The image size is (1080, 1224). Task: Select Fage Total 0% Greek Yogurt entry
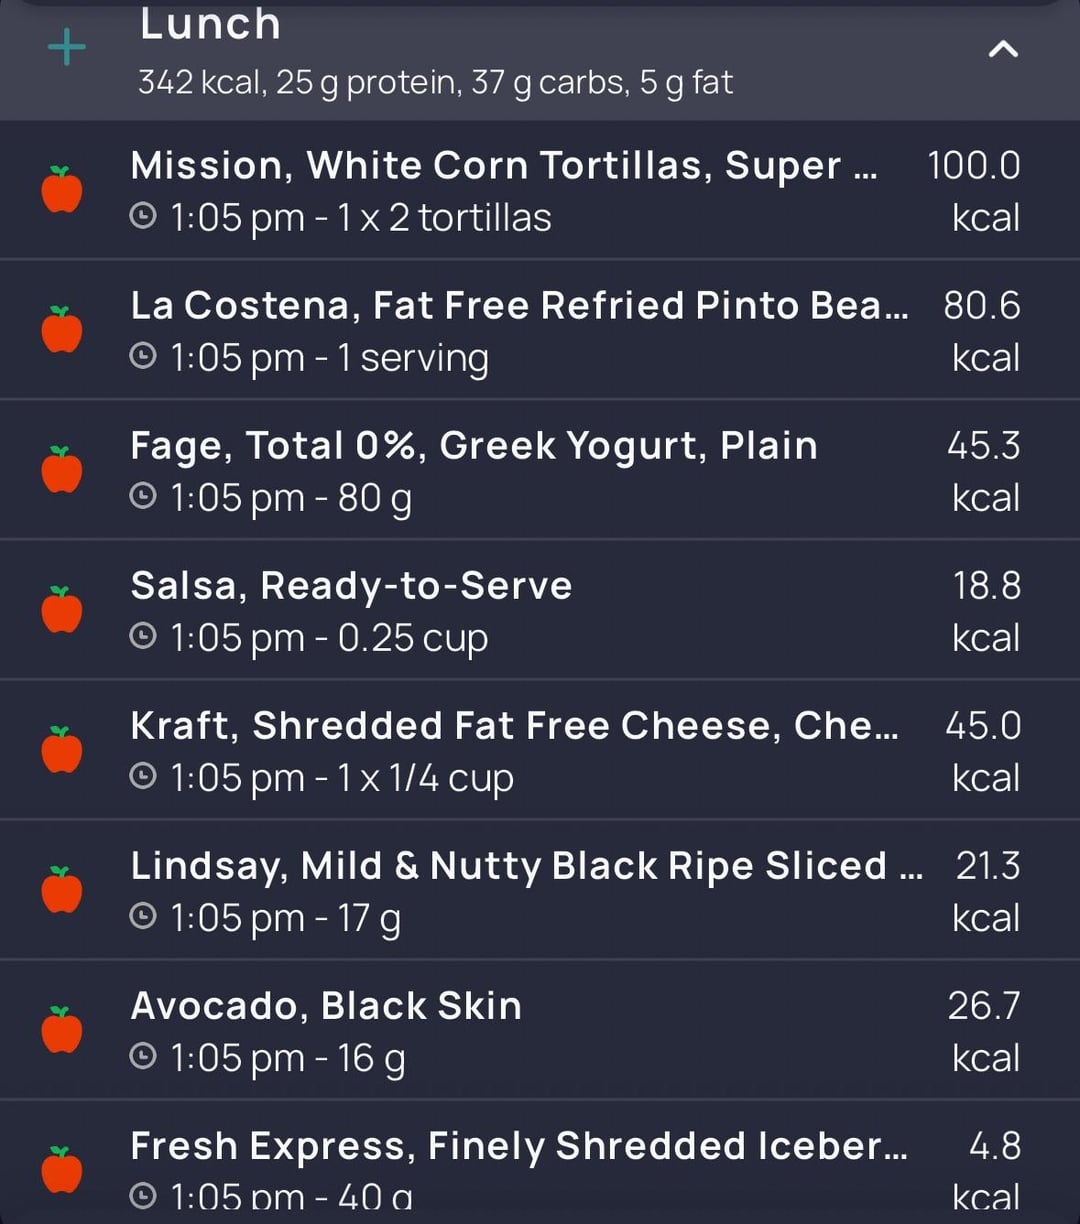pyautogui.click(x=540, y=470)
